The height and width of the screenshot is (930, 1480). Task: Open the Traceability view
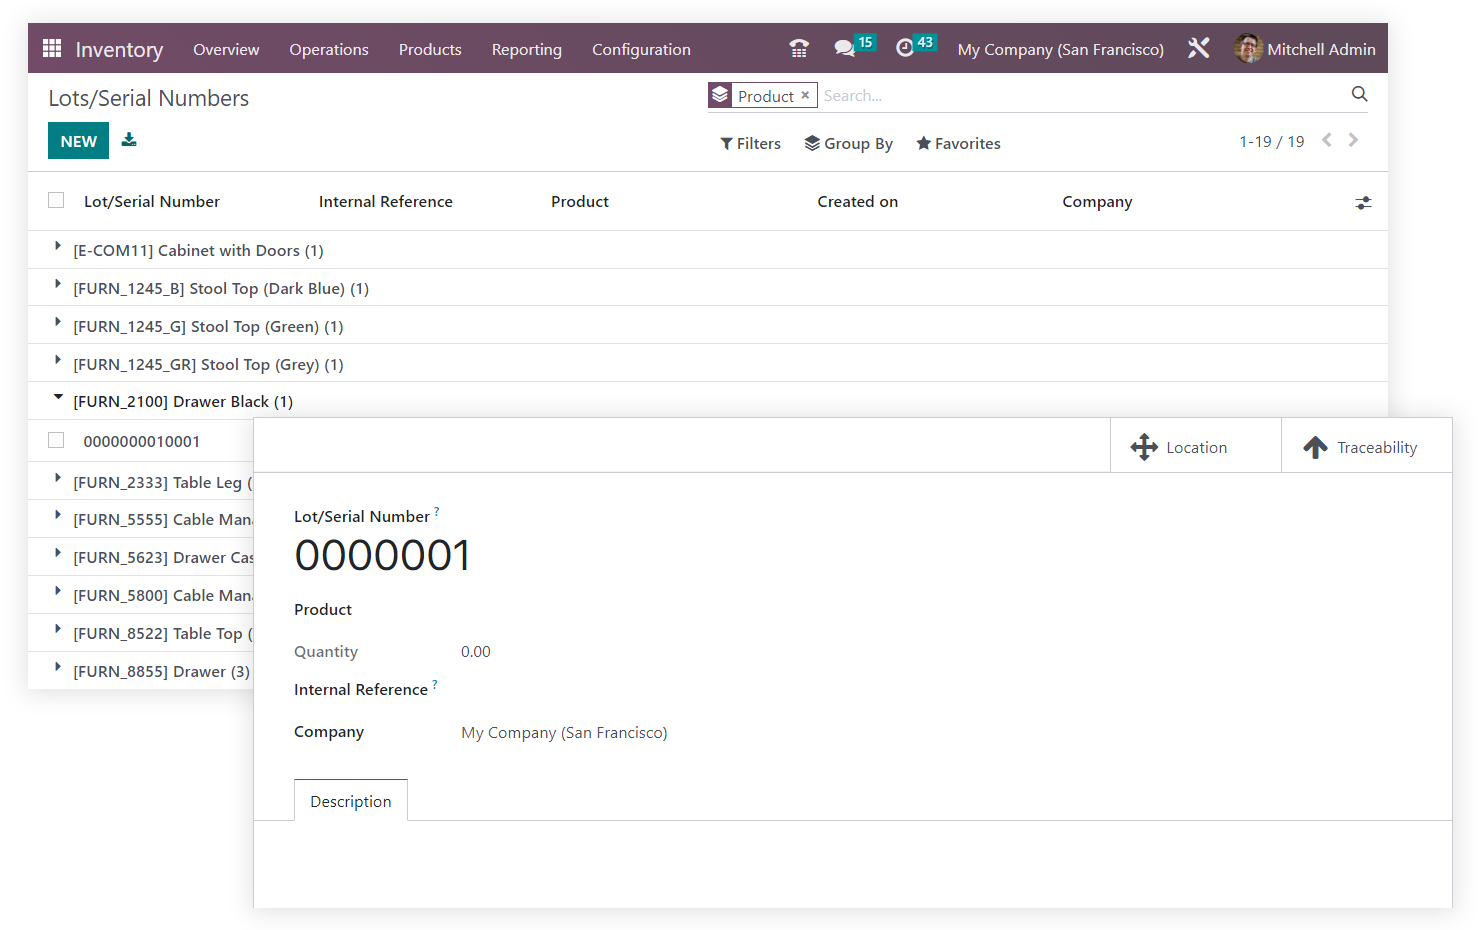pos(1366,446)
